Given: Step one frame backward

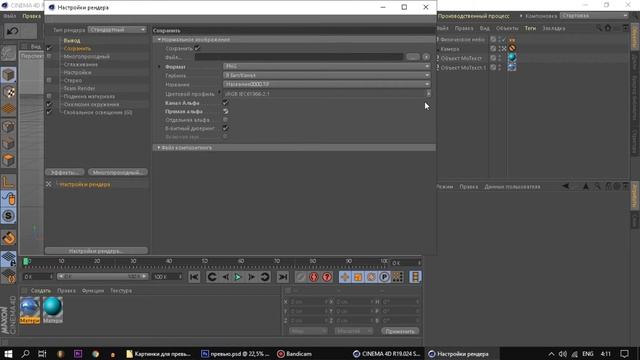Looking at the screenshot, I should click(x=225, y=277).
